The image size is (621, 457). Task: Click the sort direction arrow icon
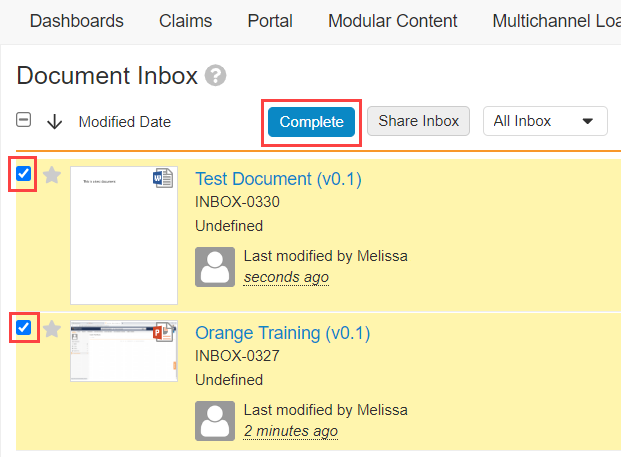(55, 122)
